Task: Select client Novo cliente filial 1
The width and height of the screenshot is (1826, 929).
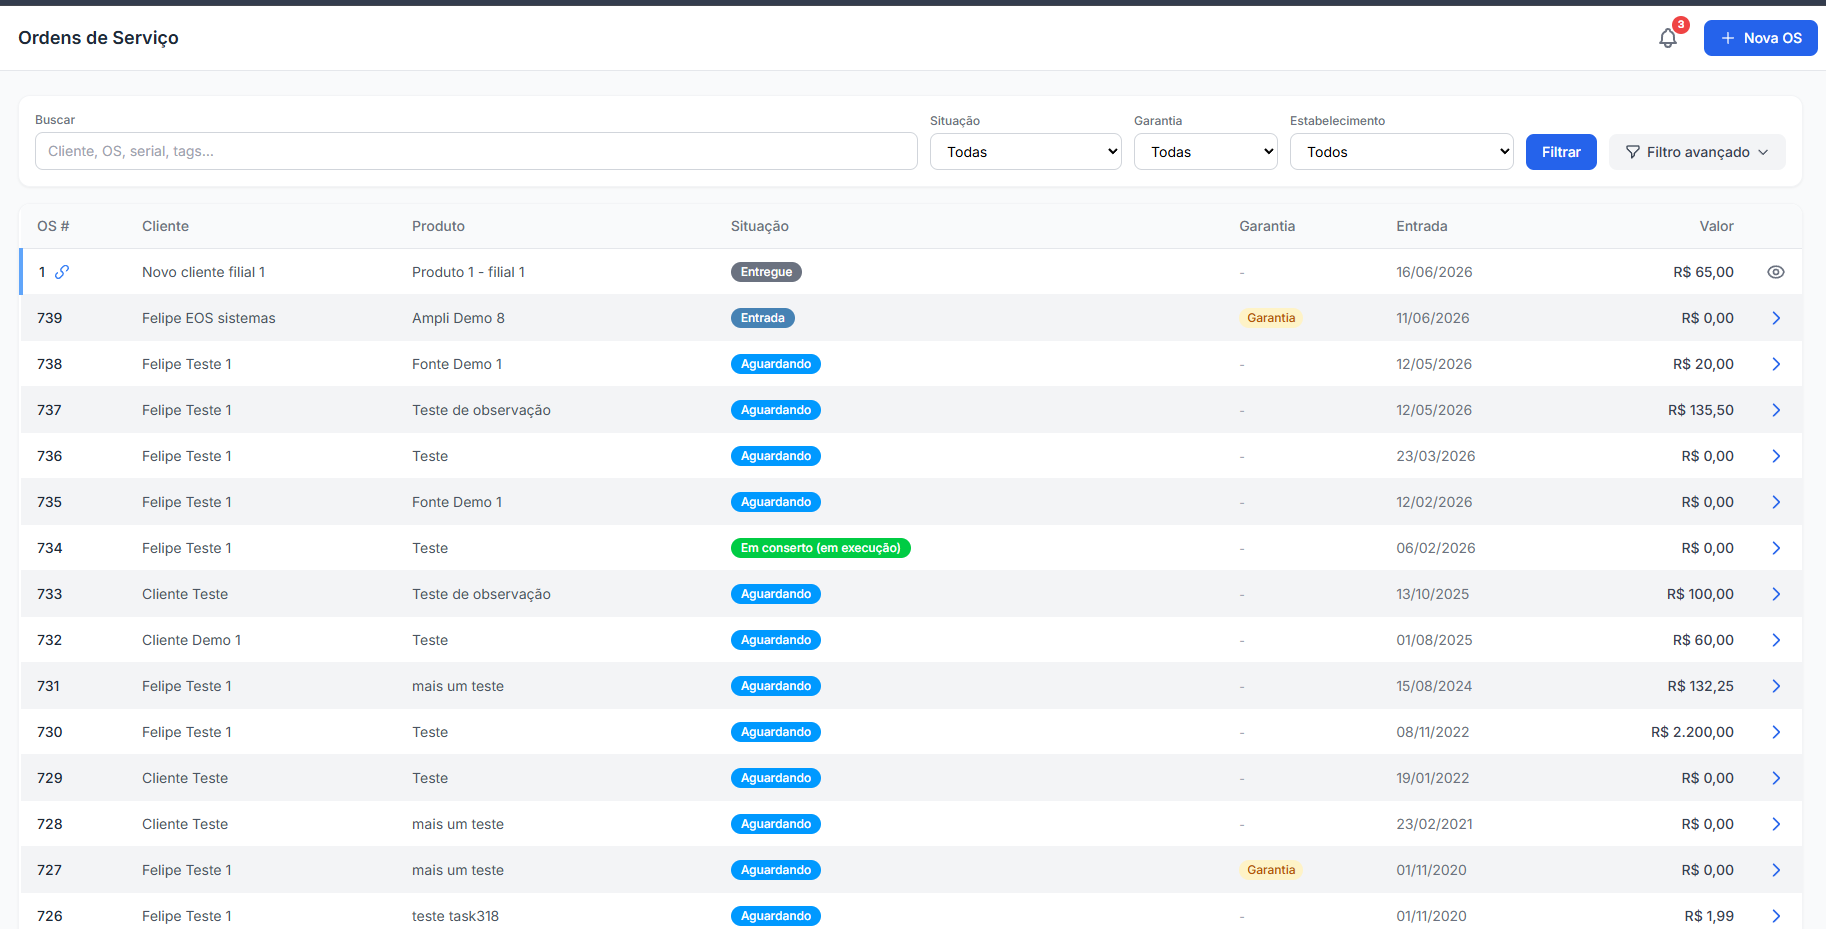Action: (x=203, y=272)
